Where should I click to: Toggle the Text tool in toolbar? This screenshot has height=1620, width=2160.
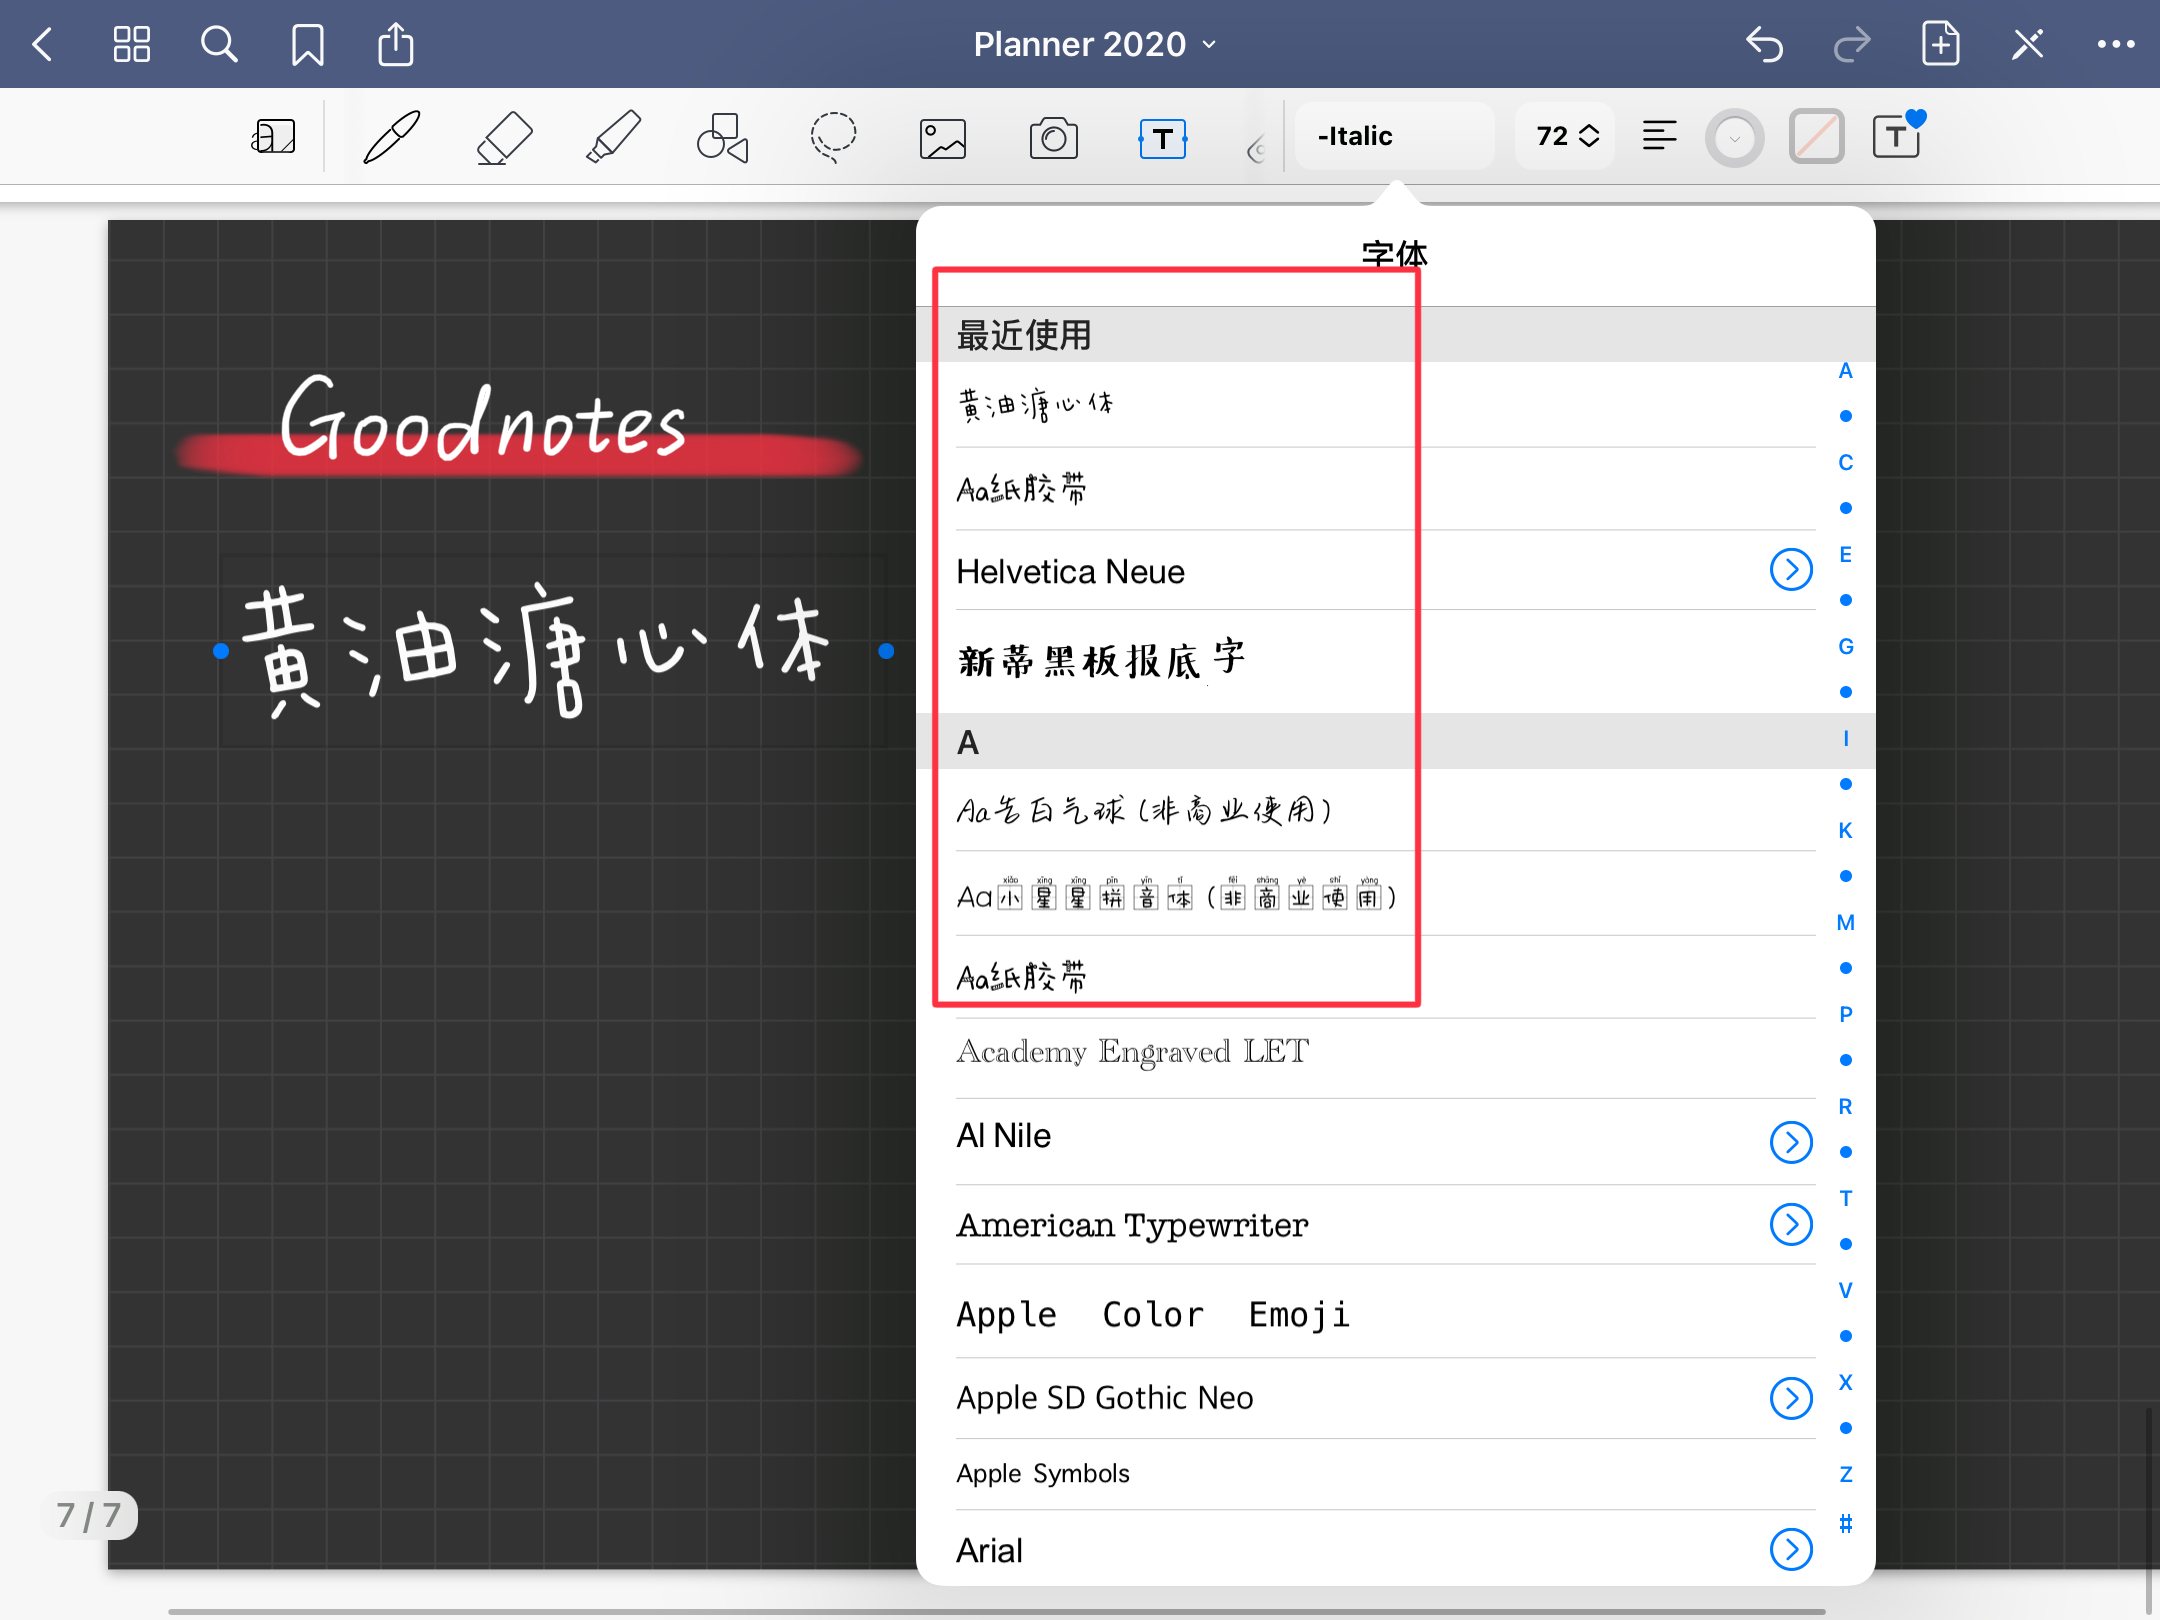[x=1162, y=138]
